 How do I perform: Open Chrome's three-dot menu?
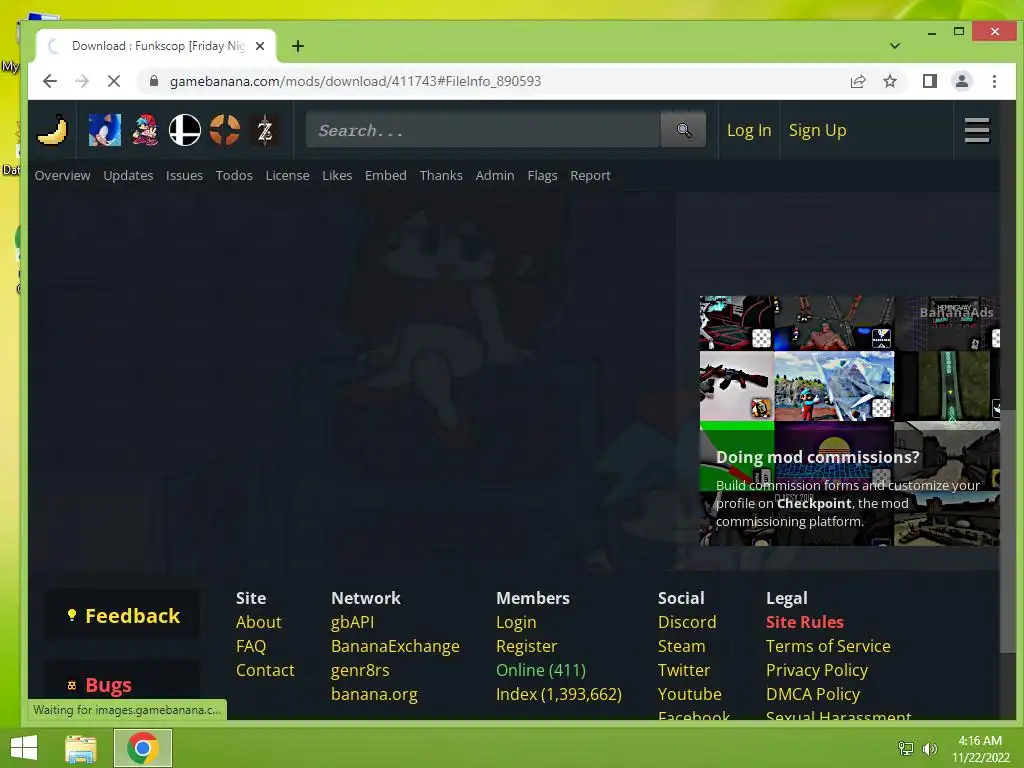(x=994, y=81)
